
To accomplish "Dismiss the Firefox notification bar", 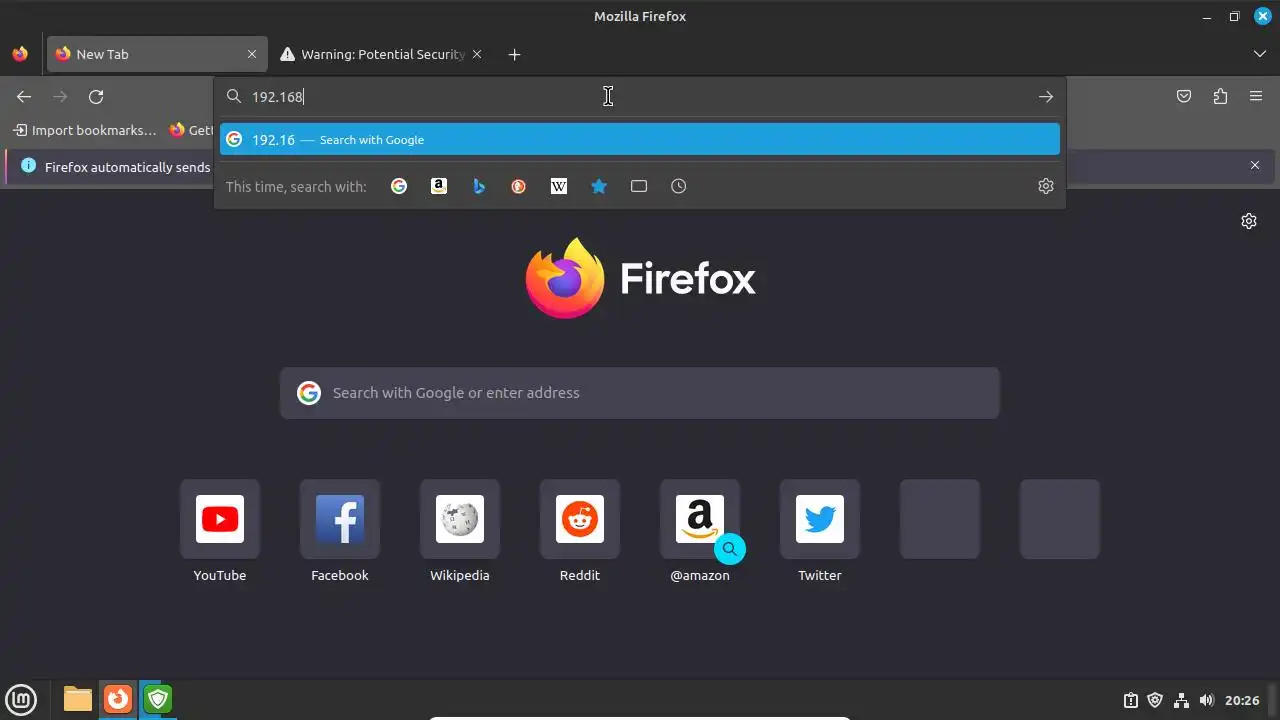I will (1255, 165).
